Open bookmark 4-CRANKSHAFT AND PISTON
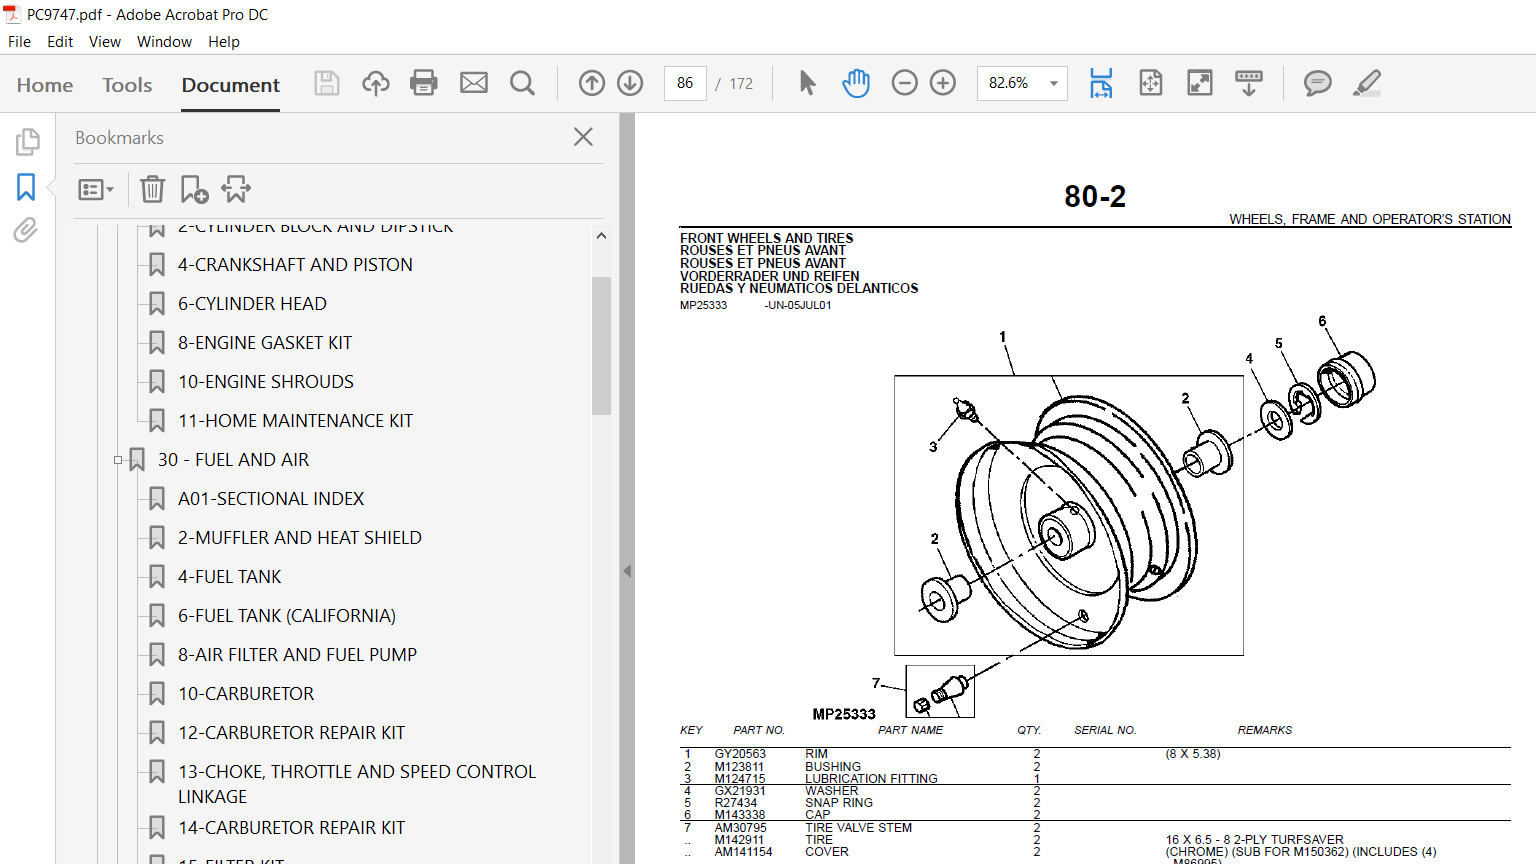Screen dimensions: 1536x864 (295, 265)
